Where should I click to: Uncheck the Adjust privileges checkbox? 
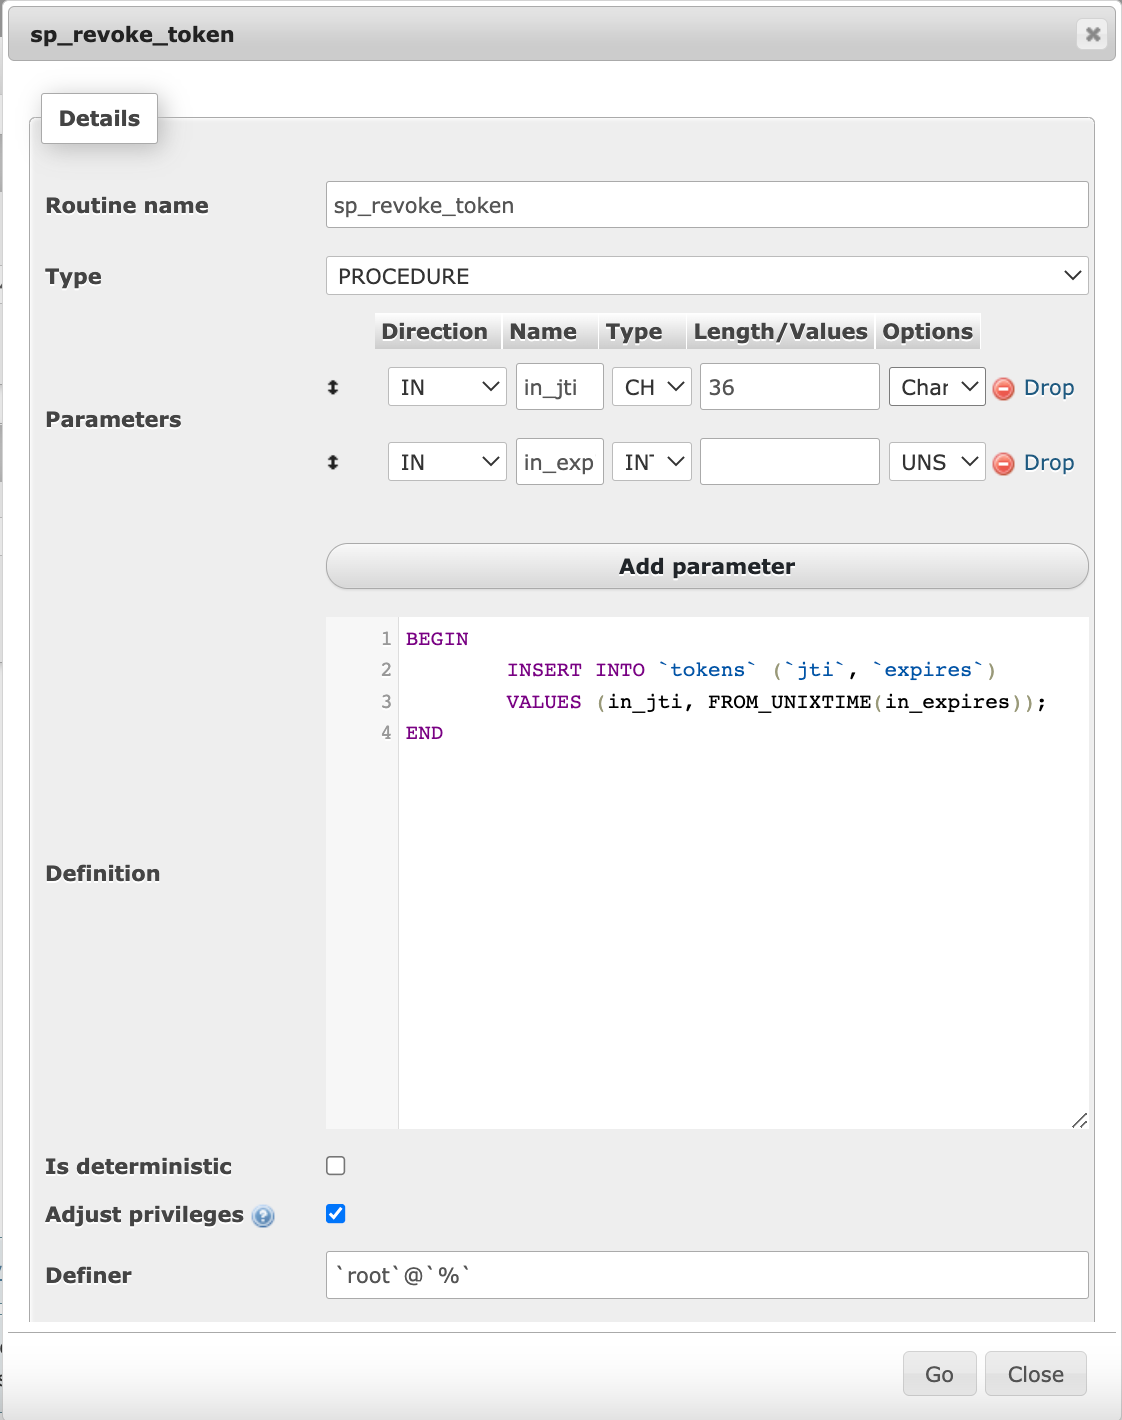(x=336, y=1213)
